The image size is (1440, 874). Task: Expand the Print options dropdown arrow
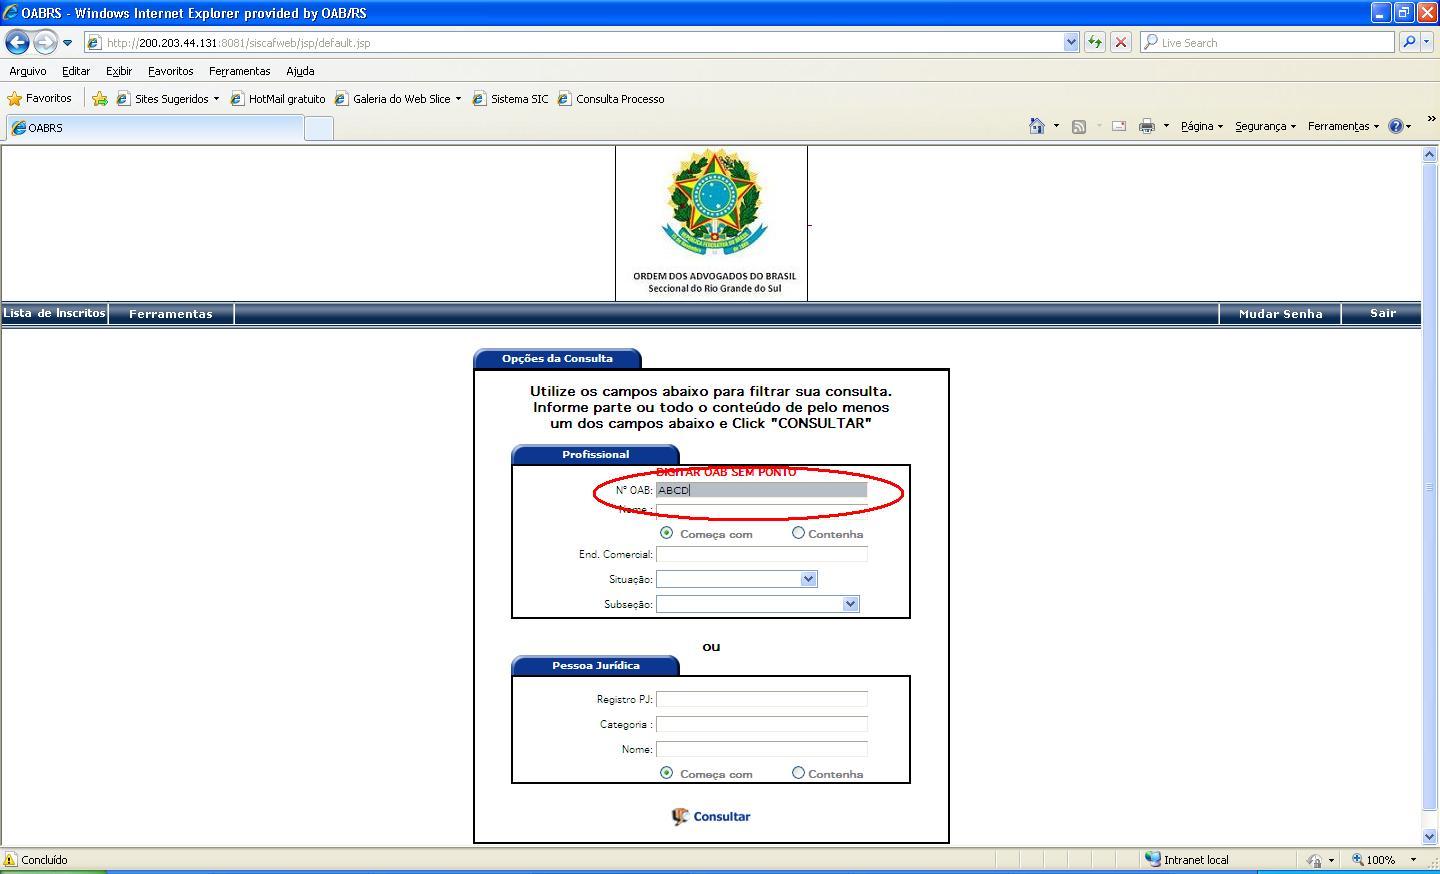pyautogui.click(x=1166, y=126)
